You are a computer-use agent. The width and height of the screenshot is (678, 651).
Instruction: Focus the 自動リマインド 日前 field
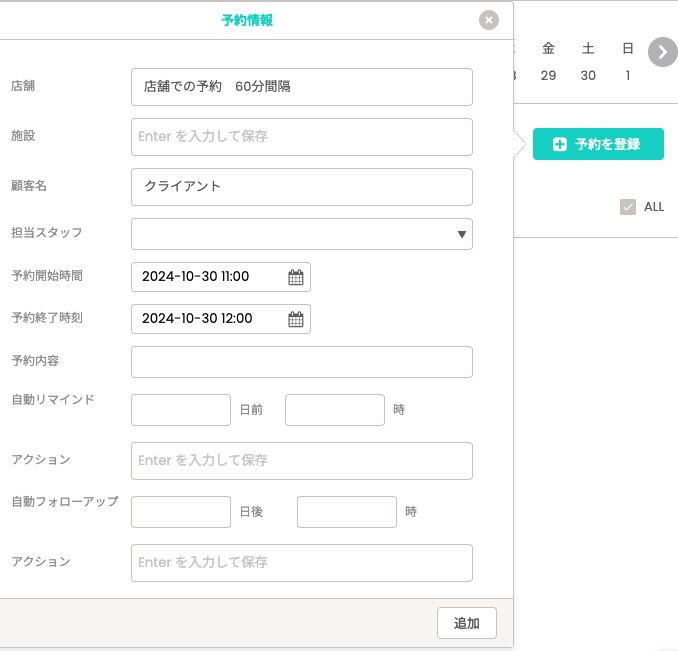(x=181, y=410)
